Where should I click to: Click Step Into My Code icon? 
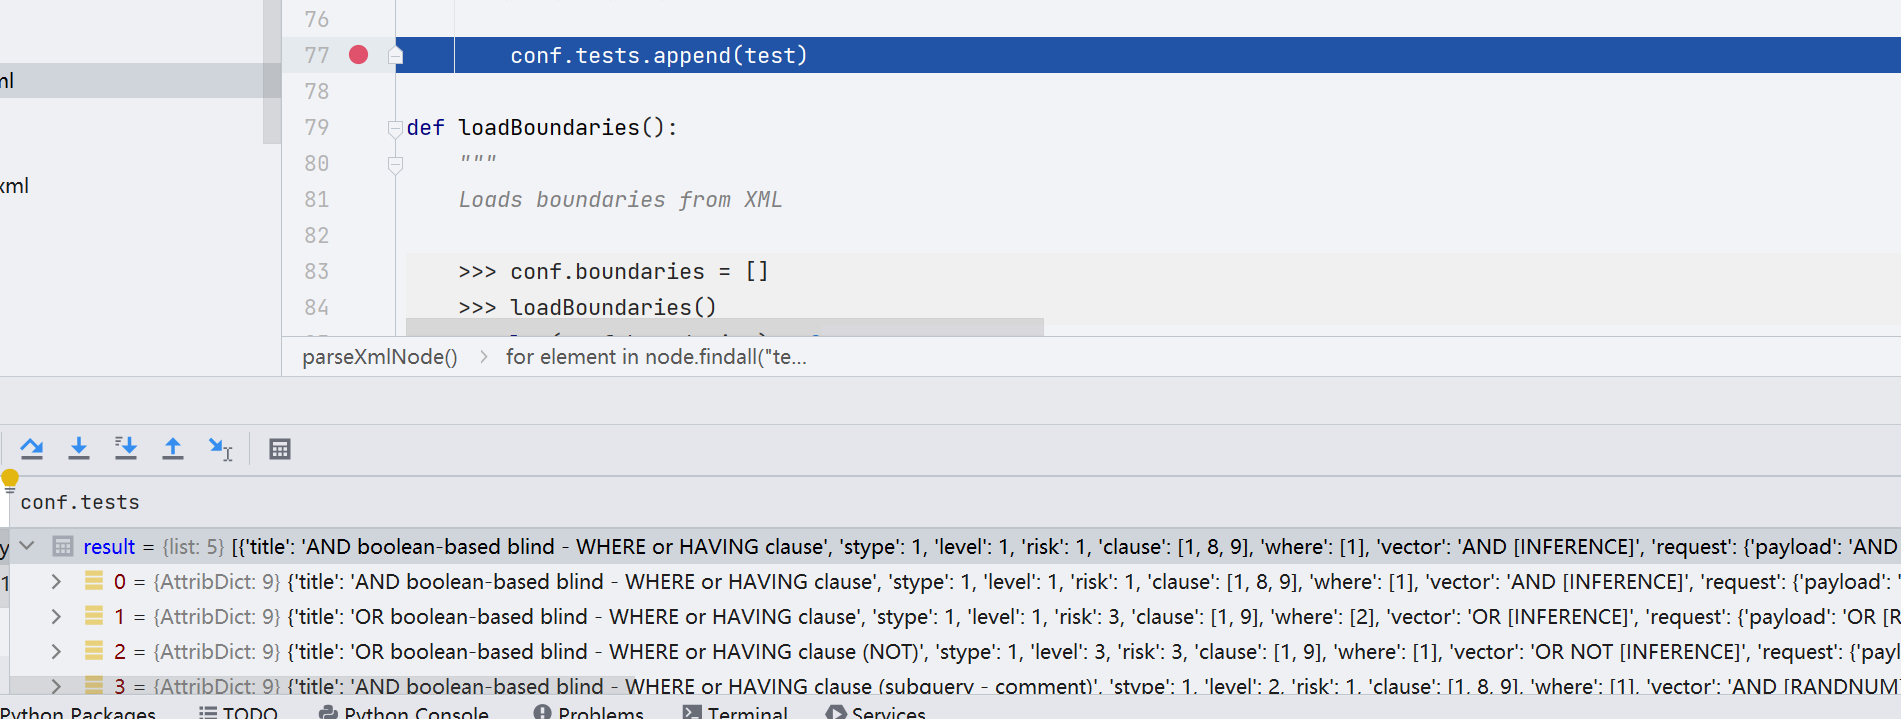click(x=126, y=449)
